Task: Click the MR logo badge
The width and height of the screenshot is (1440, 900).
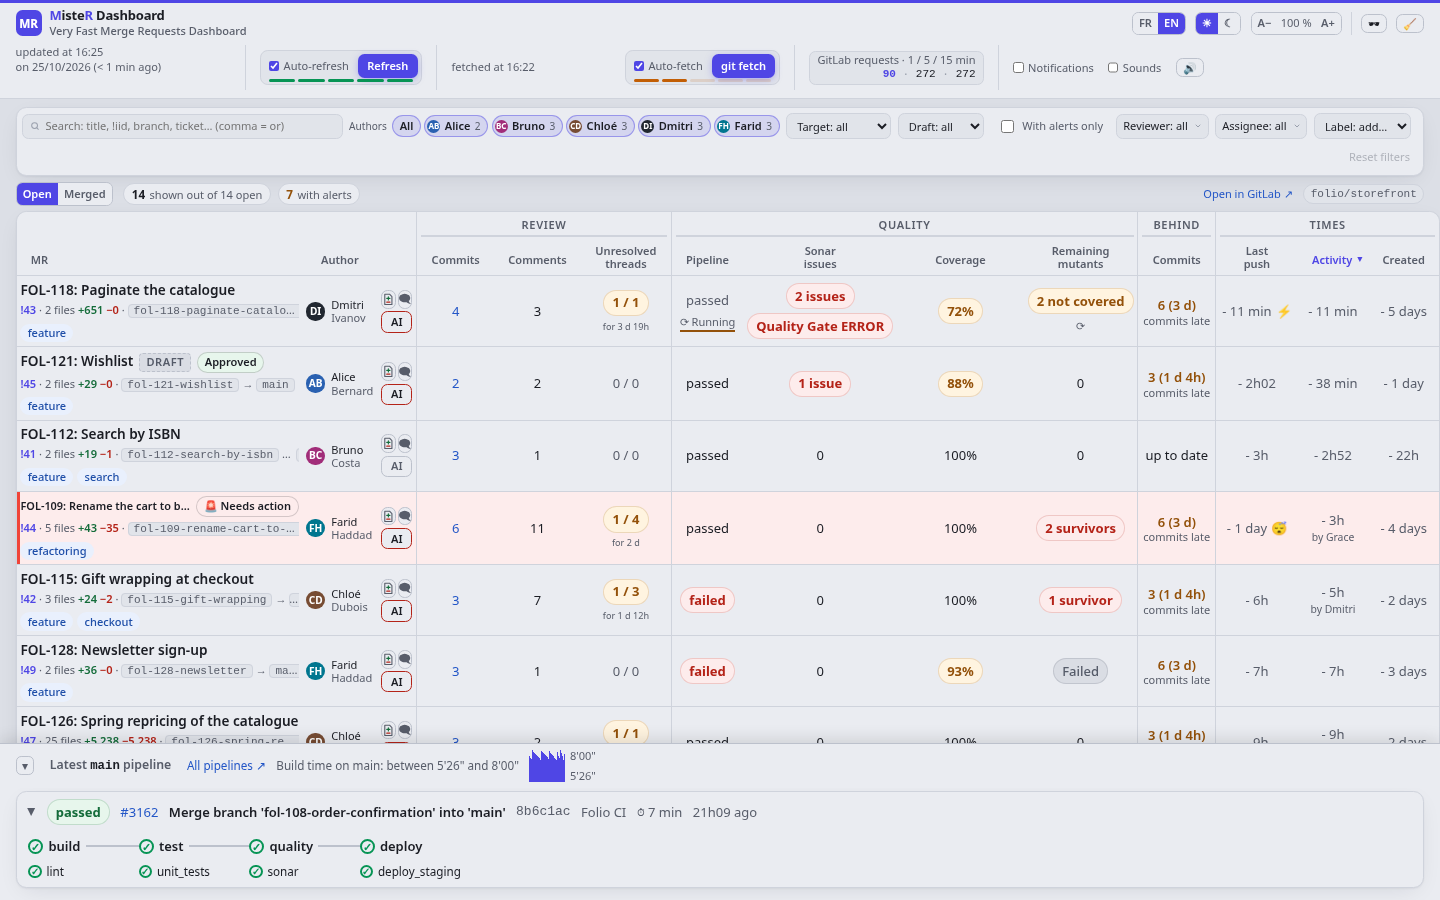Action: [29, 23]
